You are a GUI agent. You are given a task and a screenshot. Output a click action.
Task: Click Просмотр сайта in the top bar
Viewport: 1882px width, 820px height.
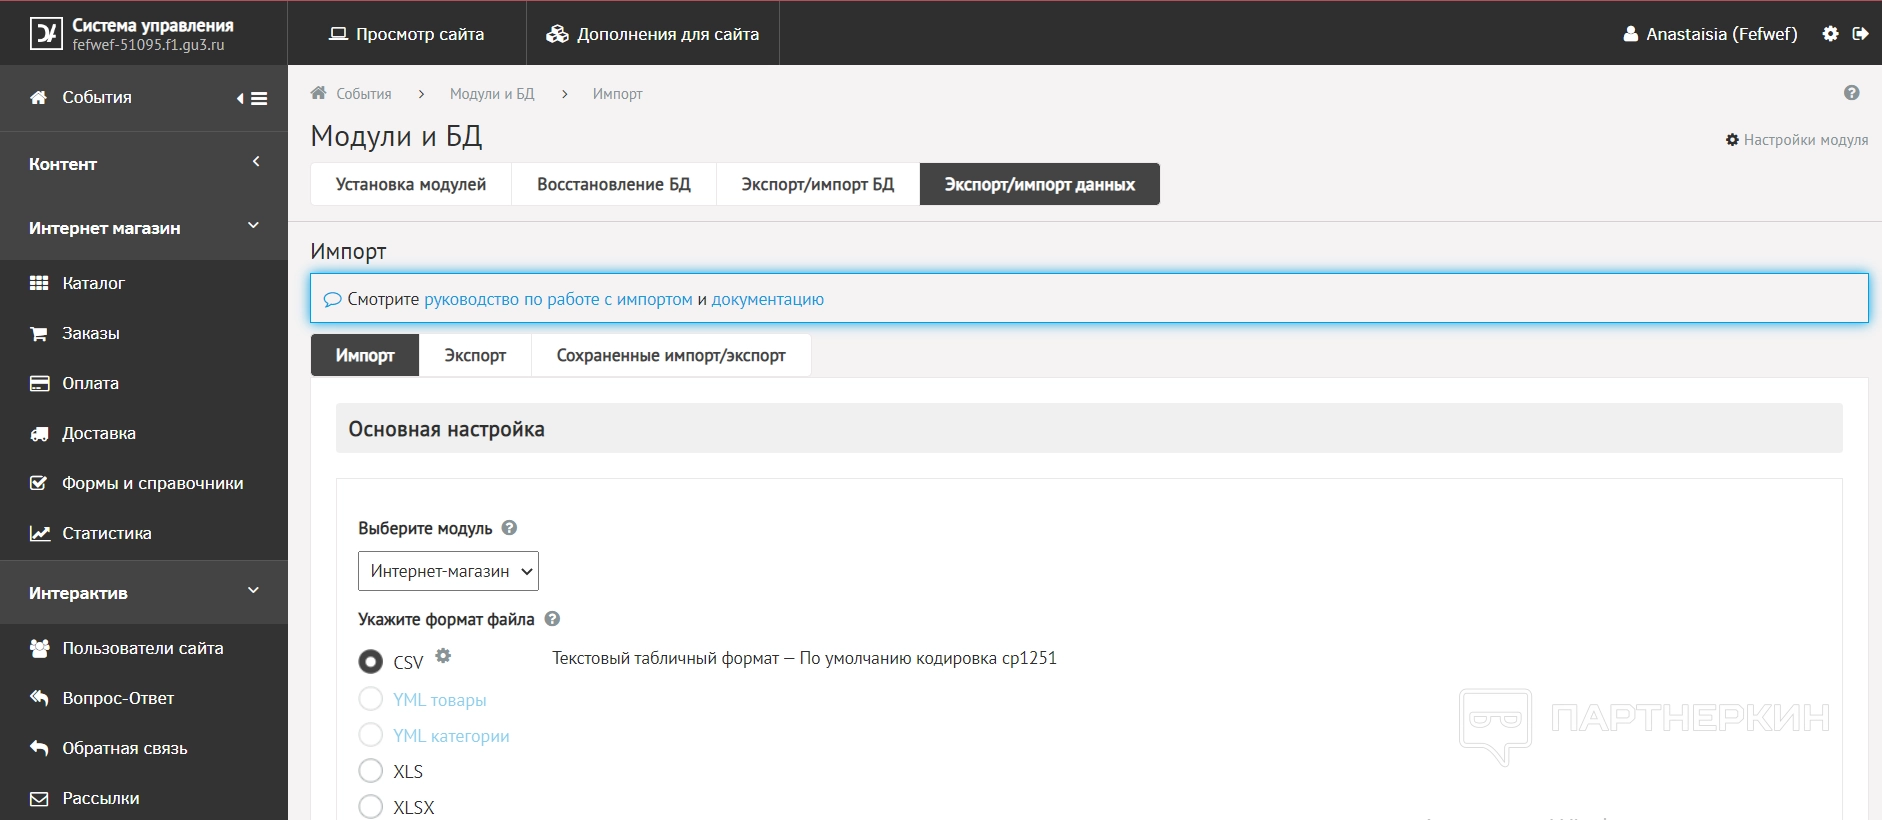tap(407, 34)
